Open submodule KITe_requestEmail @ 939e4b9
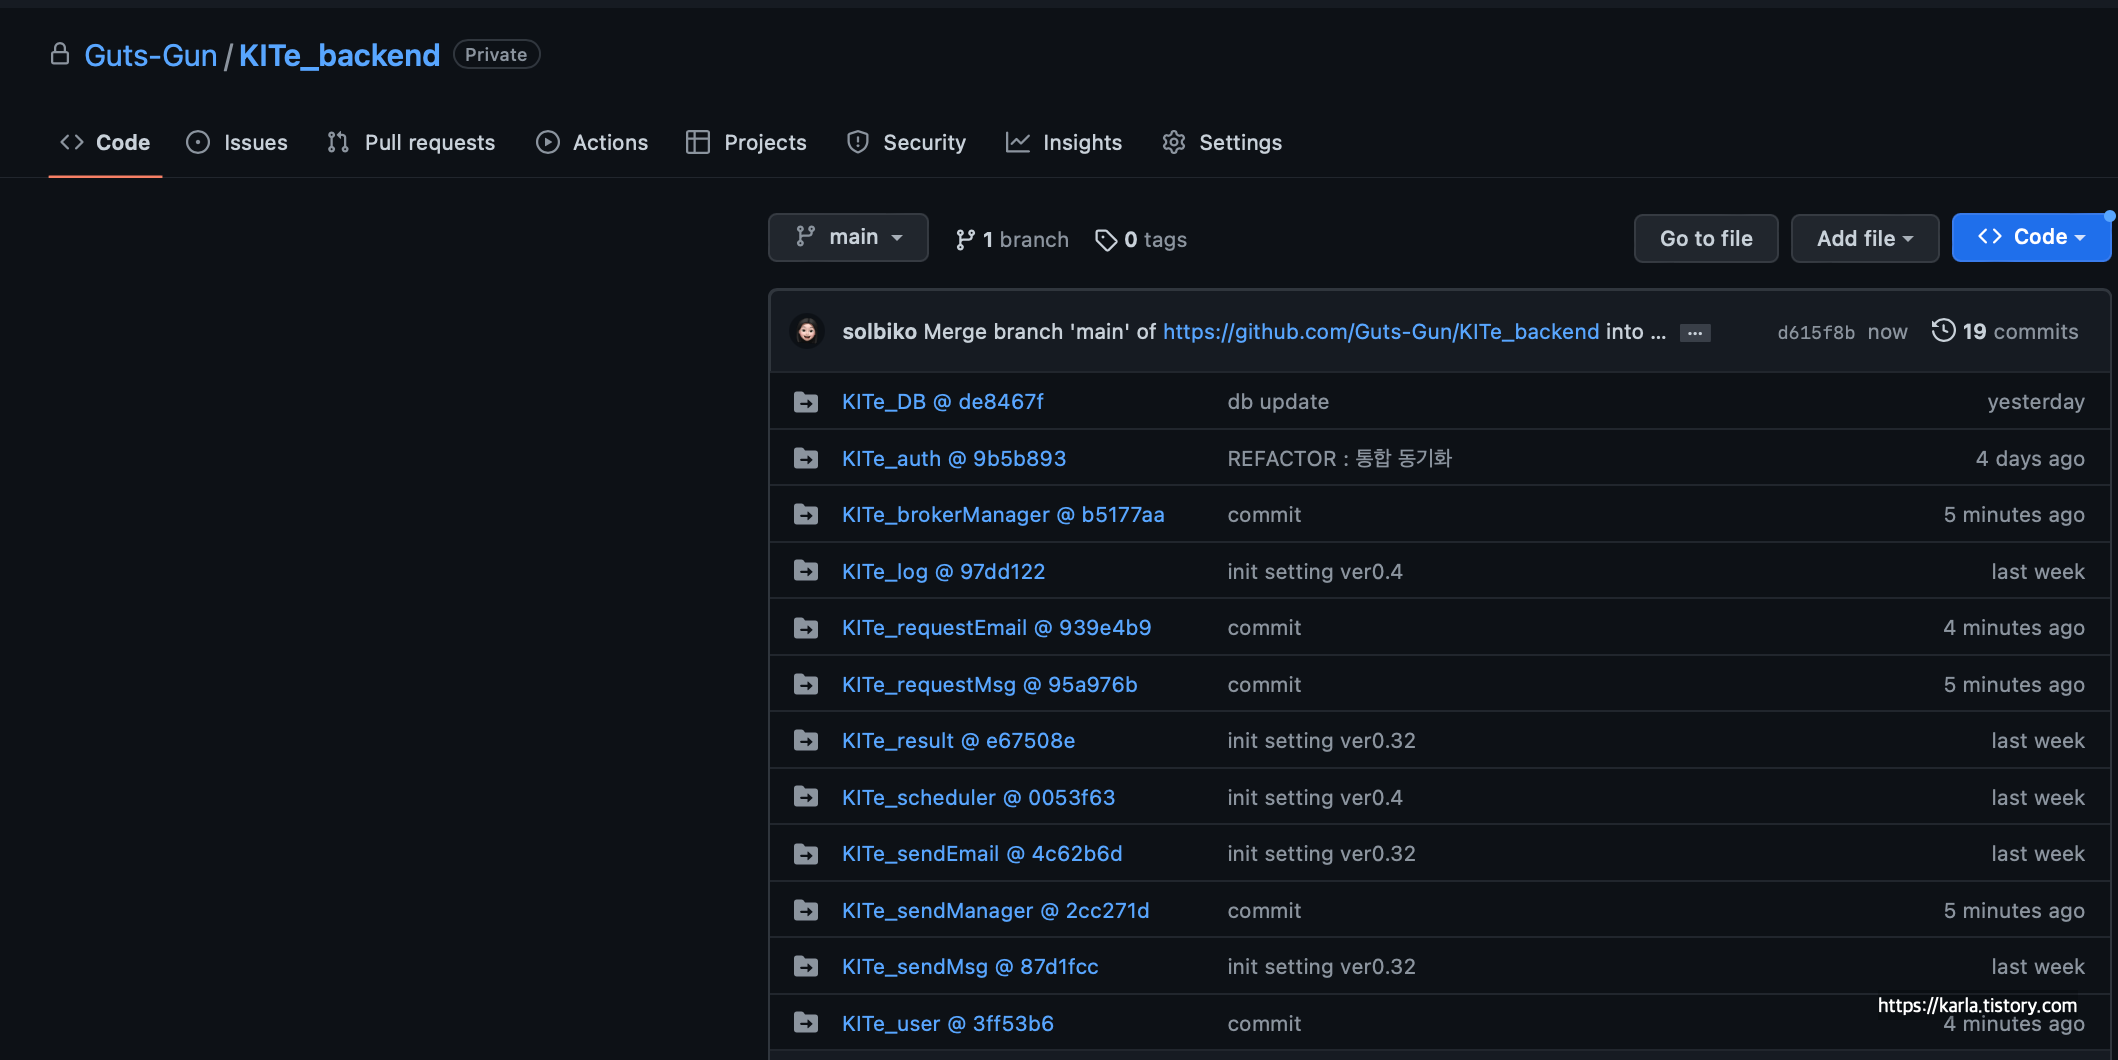This screenshot has width=2118, height=1060. [x=997, y=628]
